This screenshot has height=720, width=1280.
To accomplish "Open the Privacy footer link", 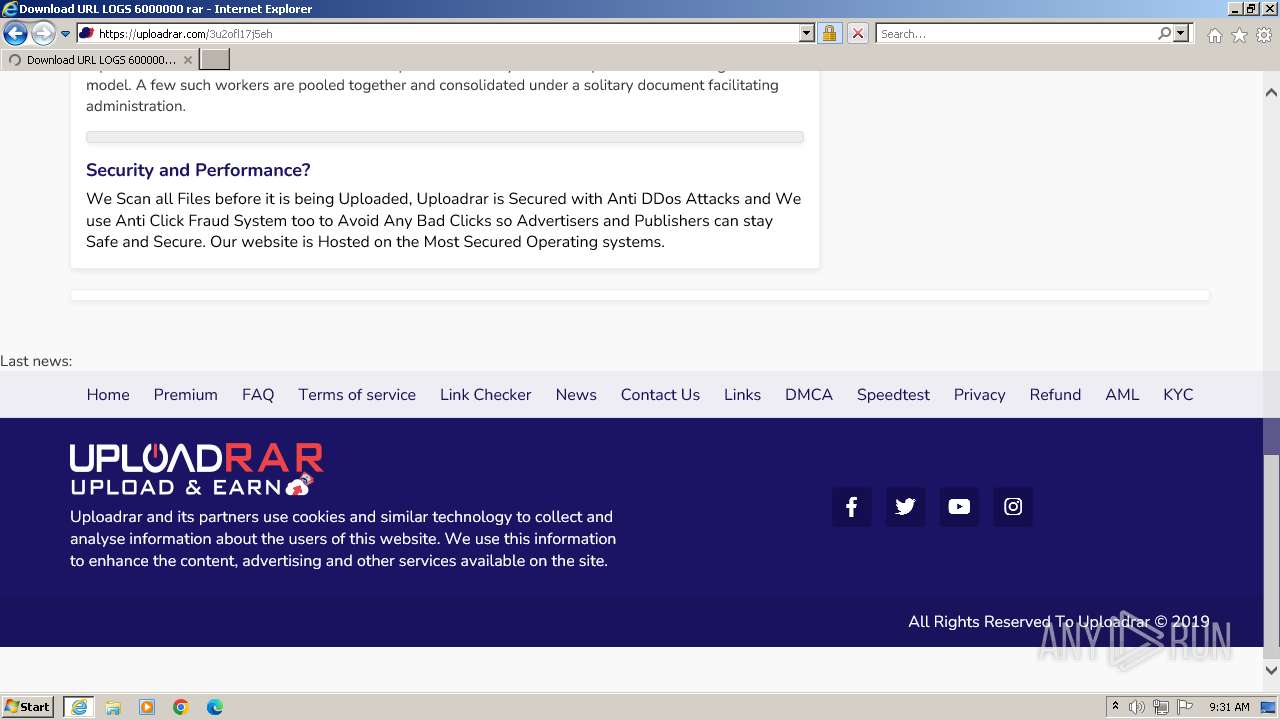I will click(979, 395).
